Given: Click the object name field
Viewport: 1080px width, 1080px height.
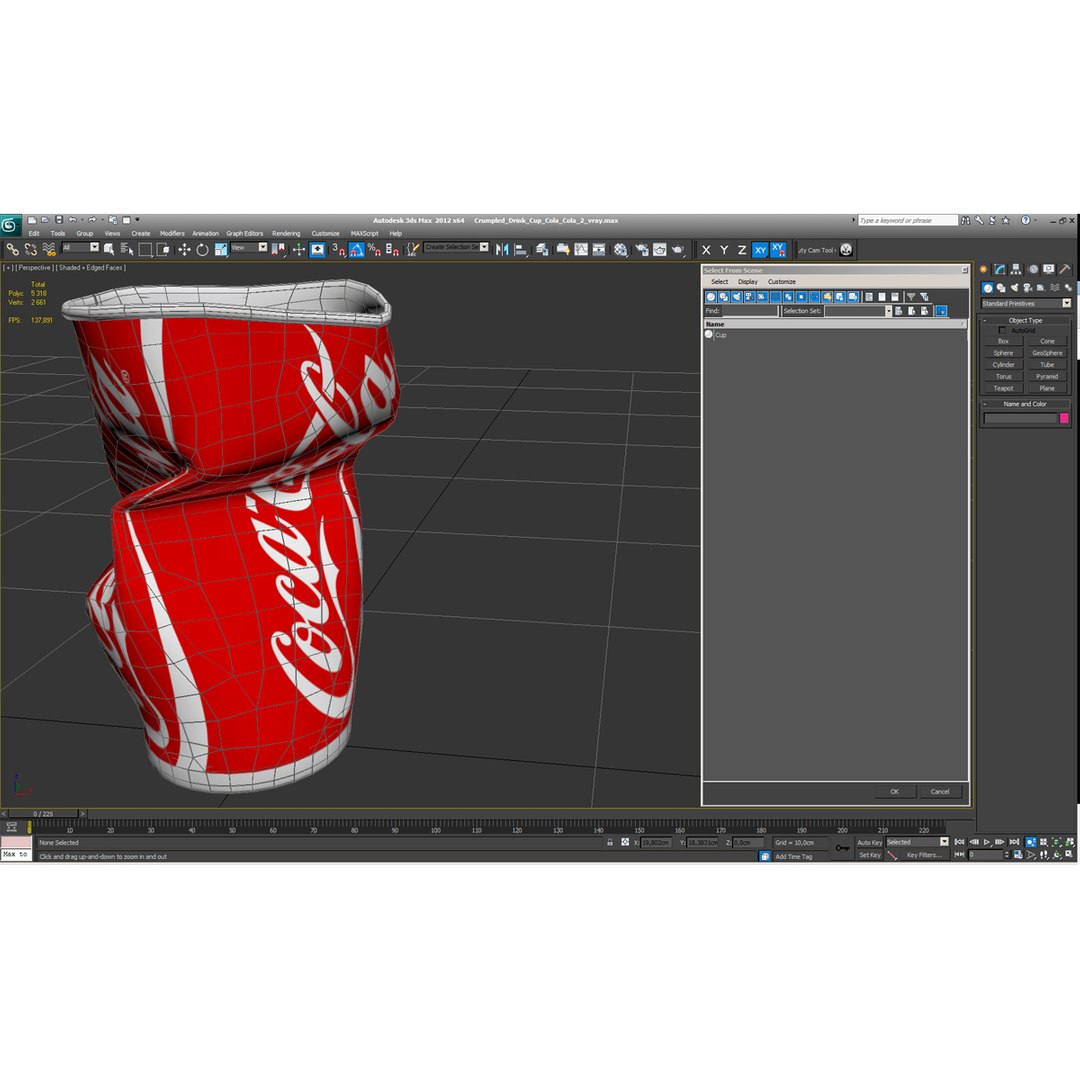Looking at the screenshot, I should (x=1020, y=418).
